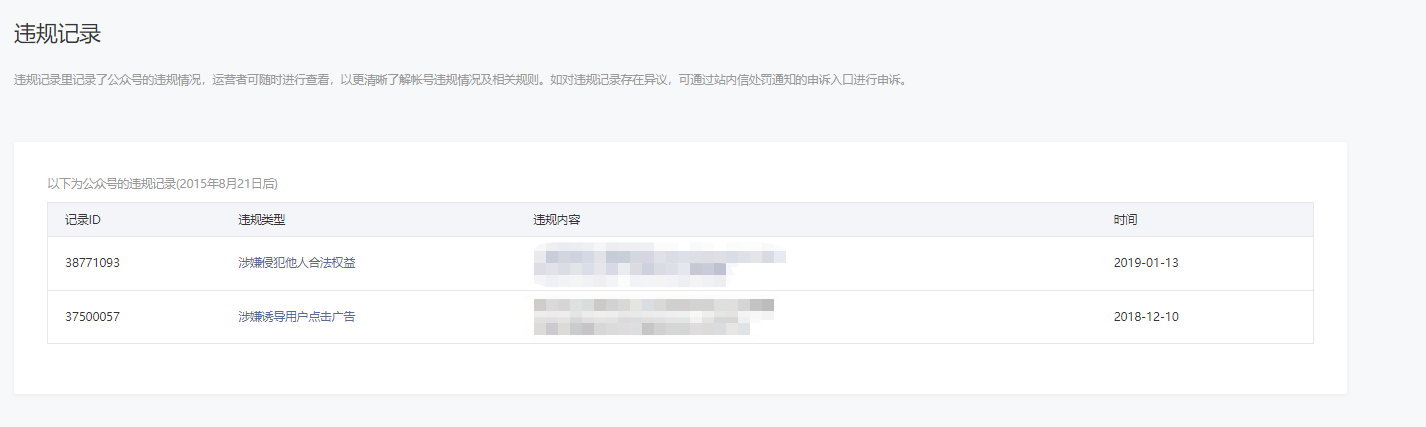Click second blurred content line of record 37500057
The image size is (1426, 427).
point(641,326)
